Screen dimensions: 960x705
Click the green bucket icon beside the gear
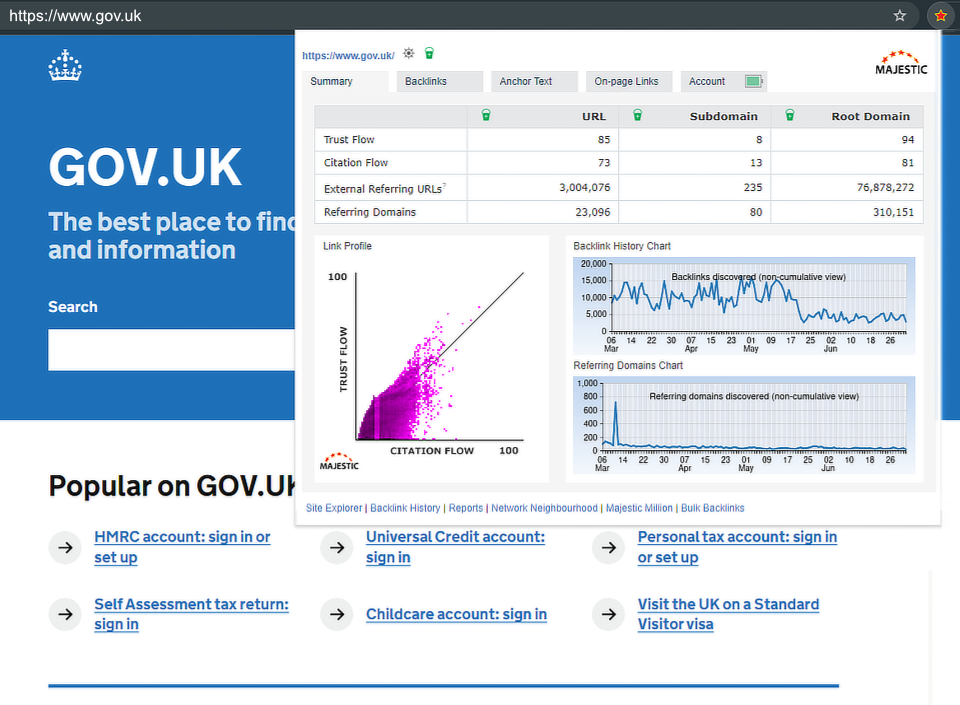coord(429,54)
